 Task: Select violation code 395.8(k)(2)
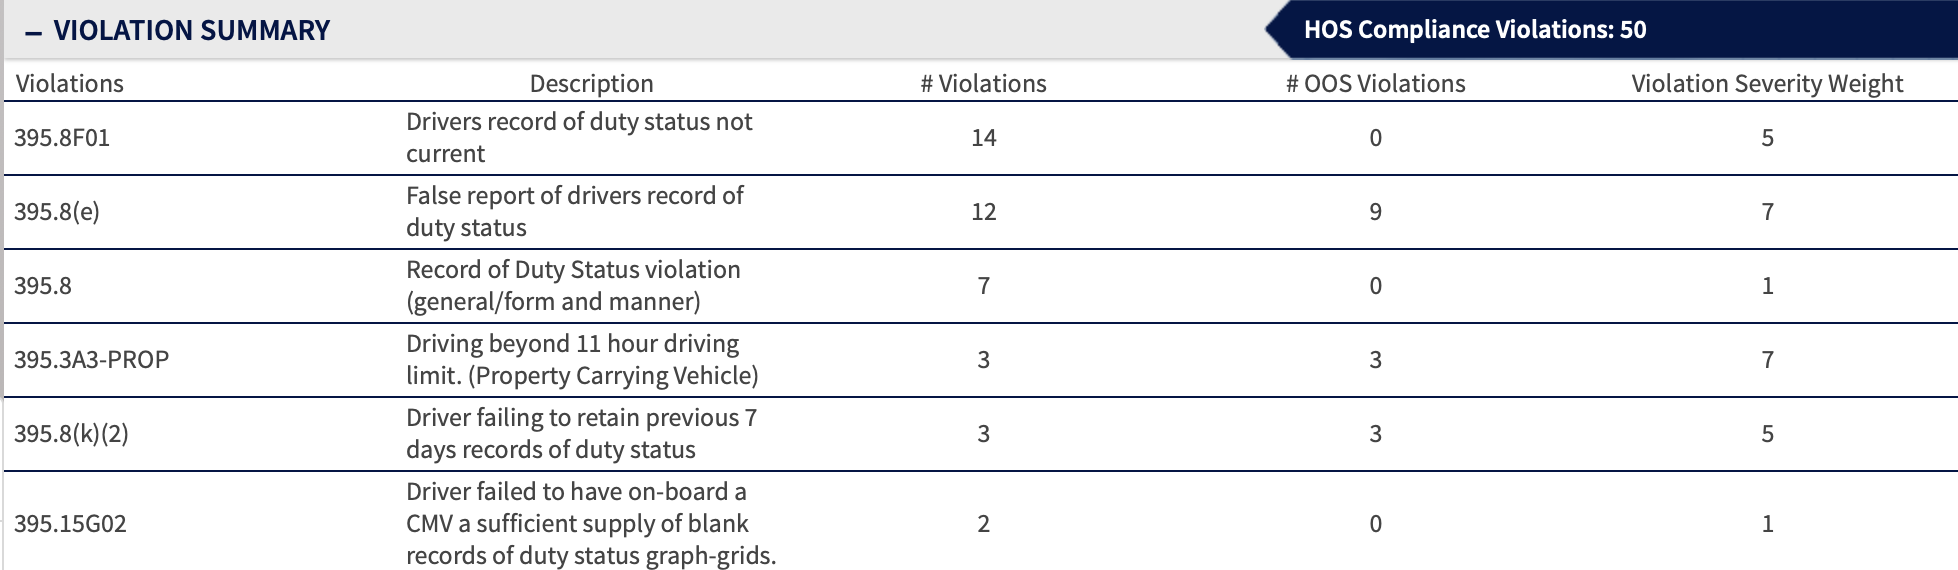click(x=71, y=434)
